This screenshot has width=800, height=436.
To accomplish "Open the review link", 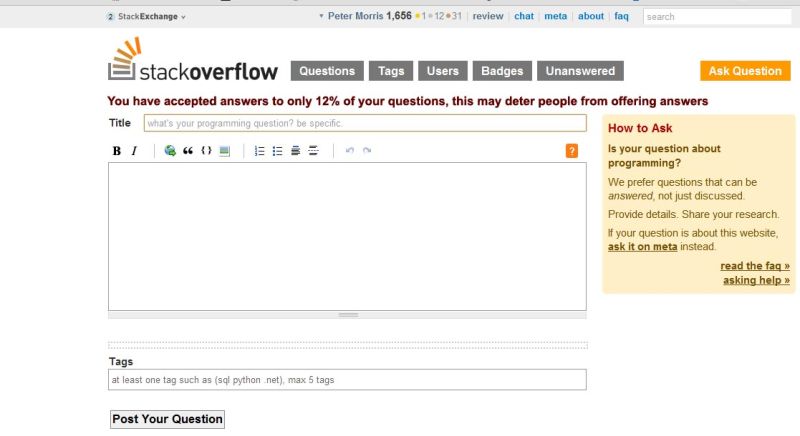I will point(488,16).
